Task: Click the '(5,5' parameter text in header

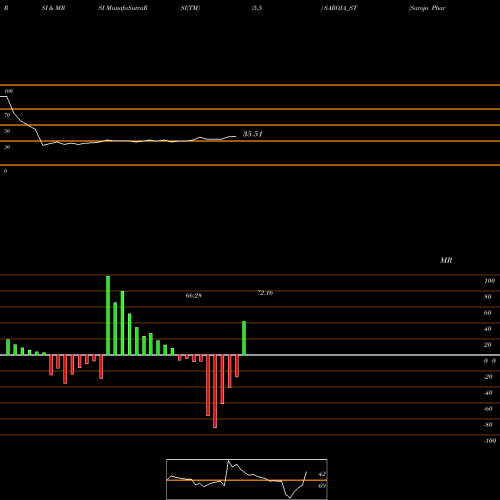Action: click(x=257, y=8)
